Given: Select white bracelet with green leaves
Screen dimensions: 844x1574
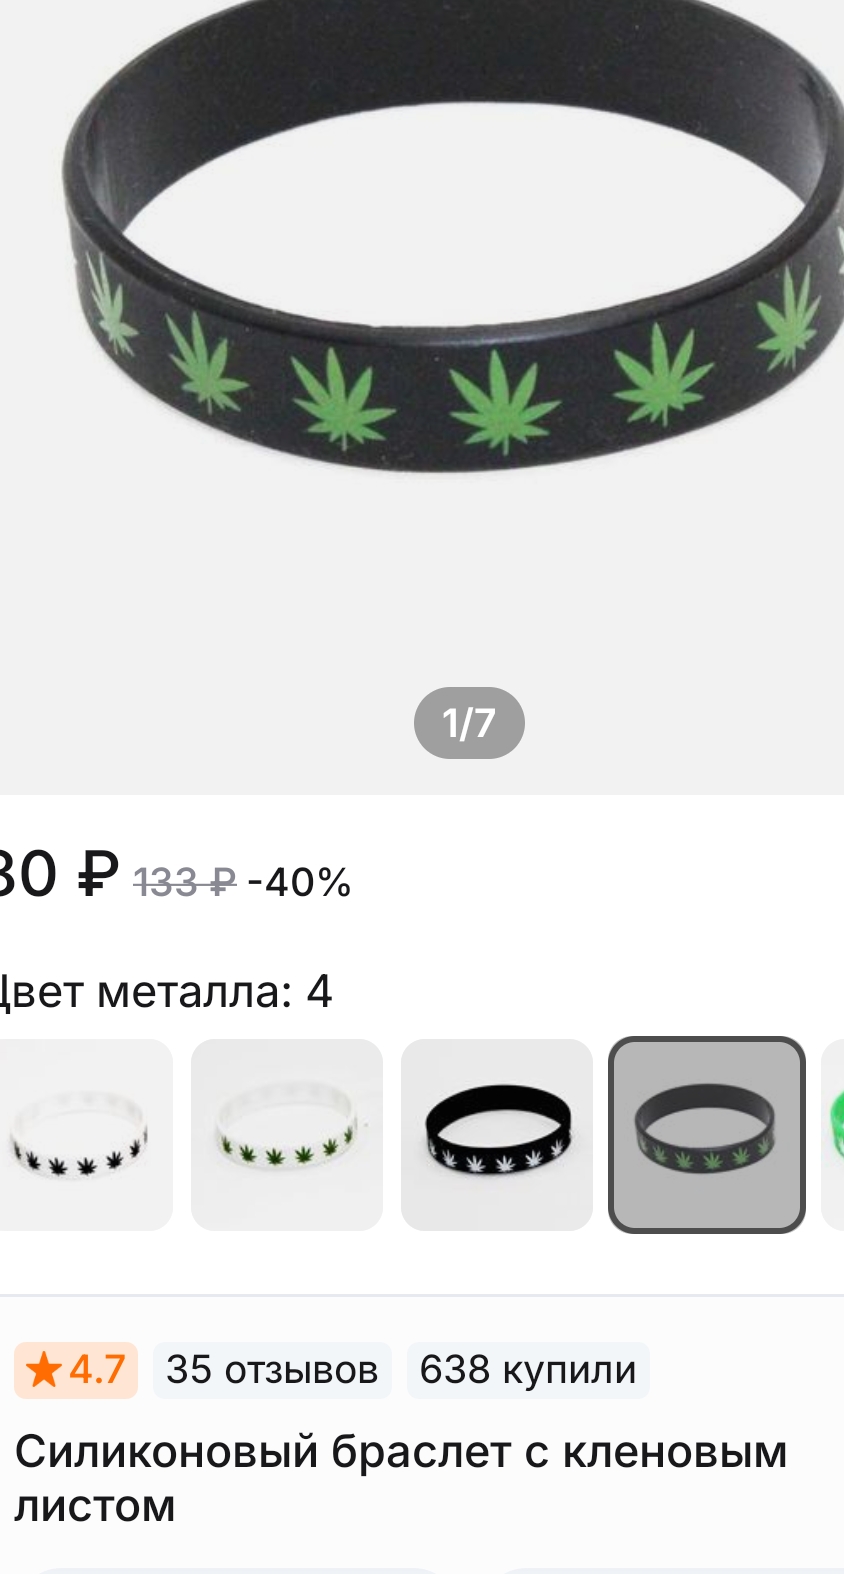Looking at the screenshot, I should 287,1135.
